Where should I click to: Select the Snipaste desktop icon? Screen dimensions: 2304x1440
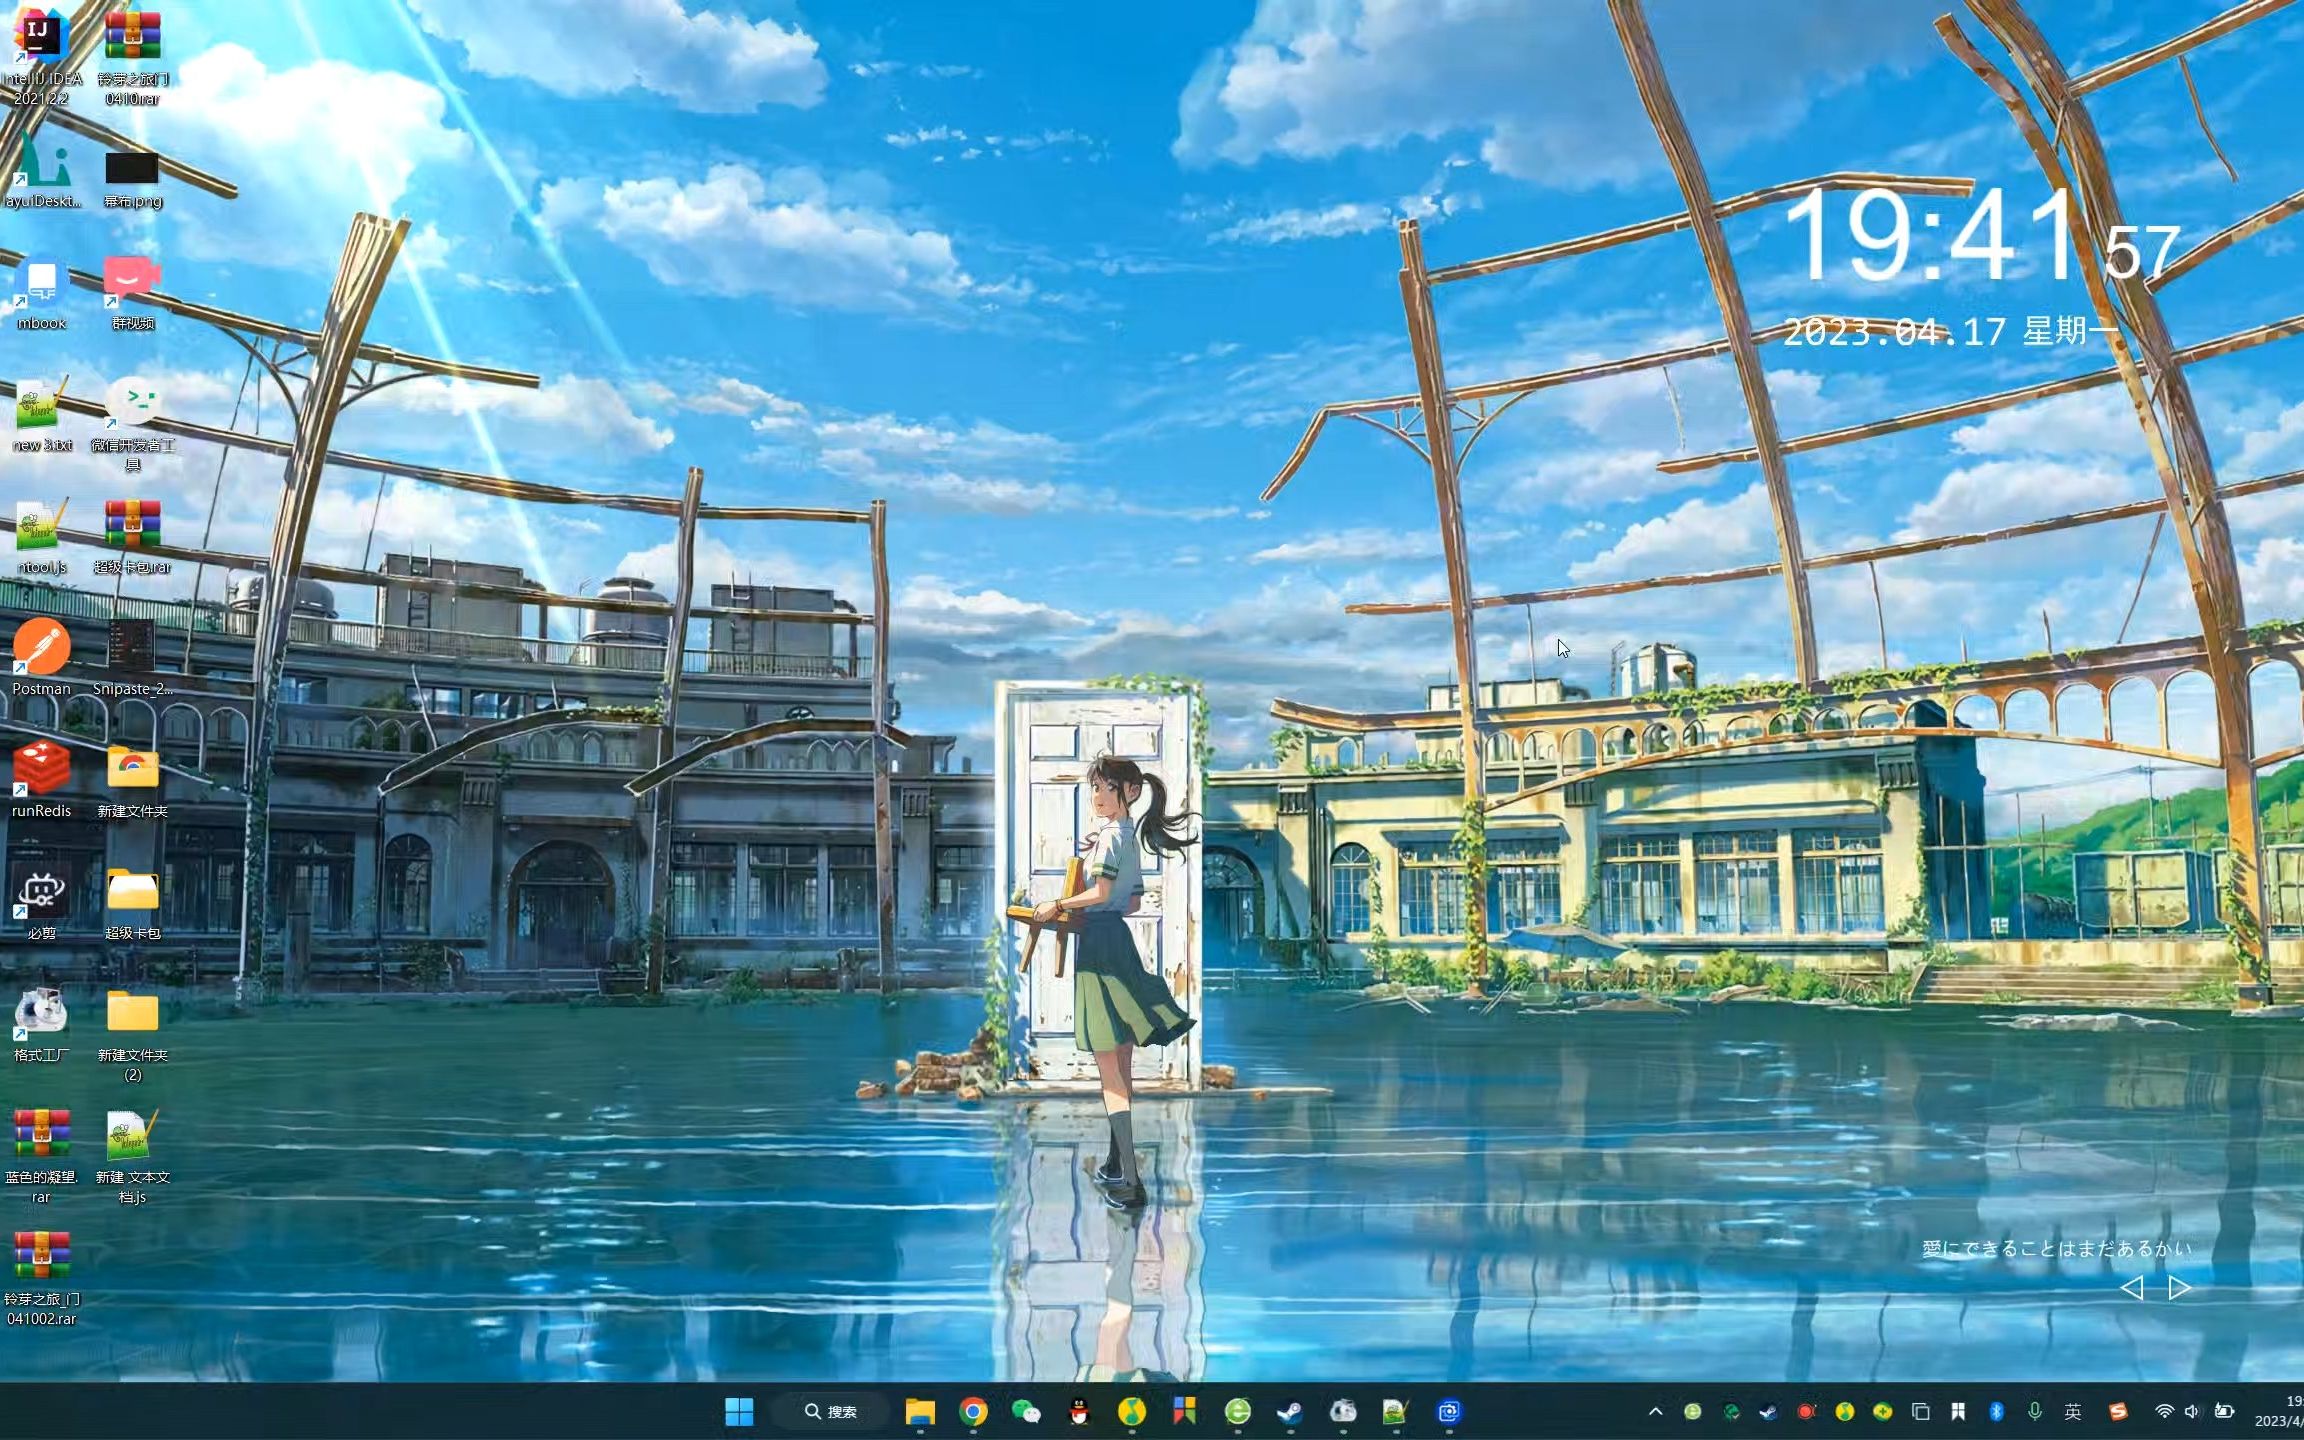pos(132,658)
